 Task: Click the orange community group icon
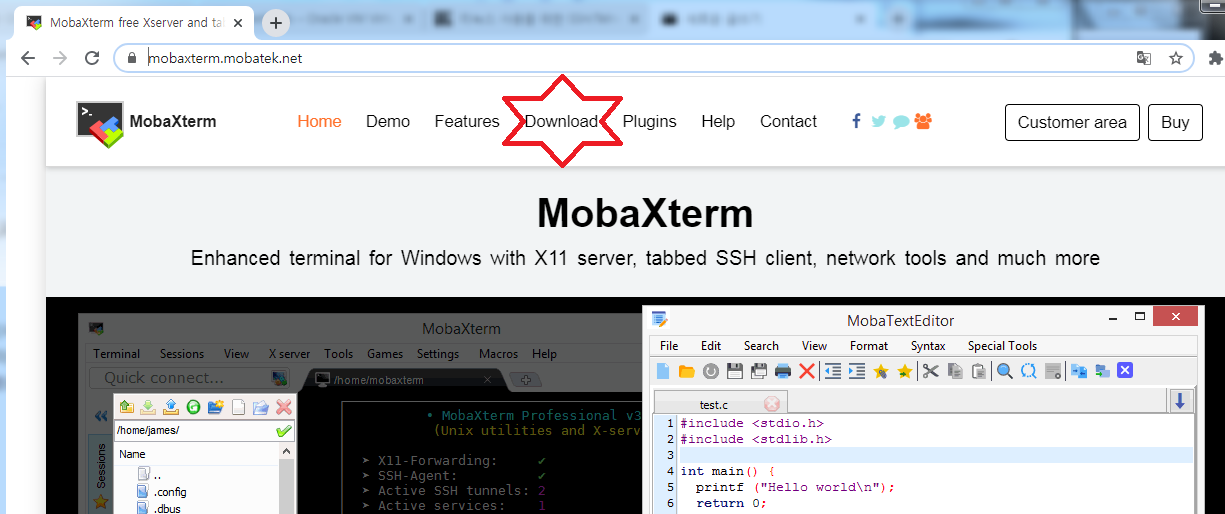tap(923, 121)
